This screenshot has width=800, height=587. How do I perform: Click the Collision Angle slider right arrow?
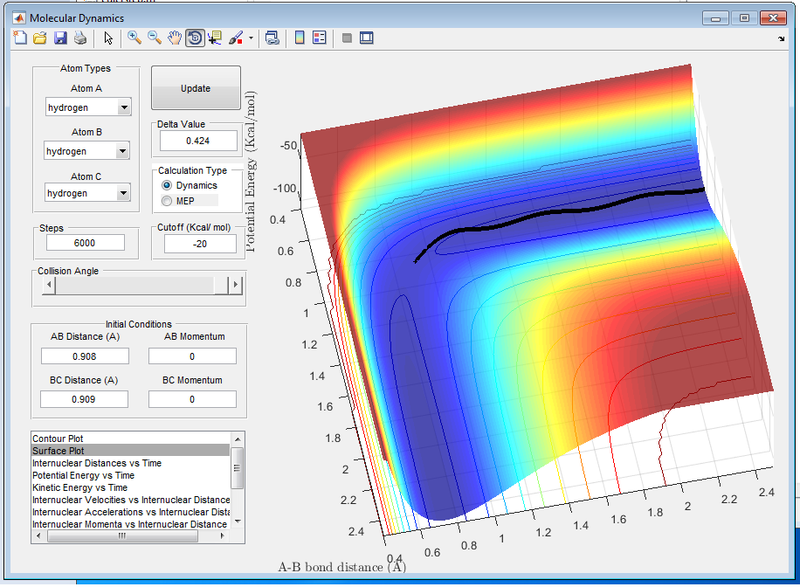236,285
